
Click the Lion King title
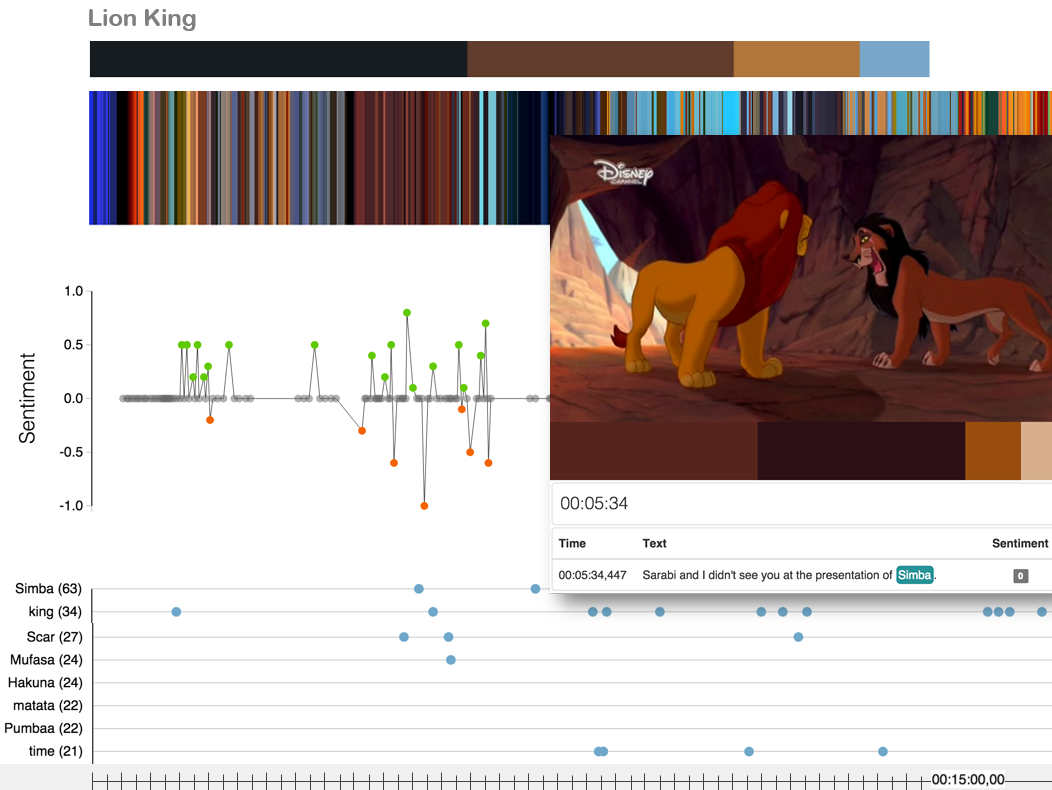coord(142,18)
